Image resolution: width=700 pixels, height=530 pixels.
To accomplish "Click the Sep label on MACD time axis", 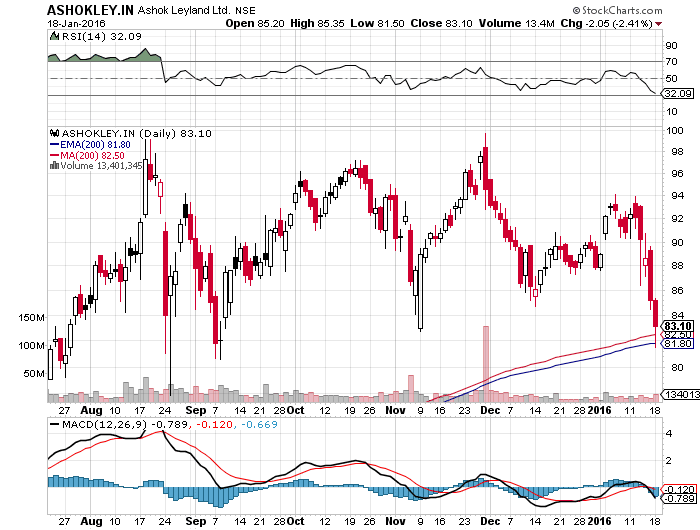I will pyautogui.click(x=196, y=521).
